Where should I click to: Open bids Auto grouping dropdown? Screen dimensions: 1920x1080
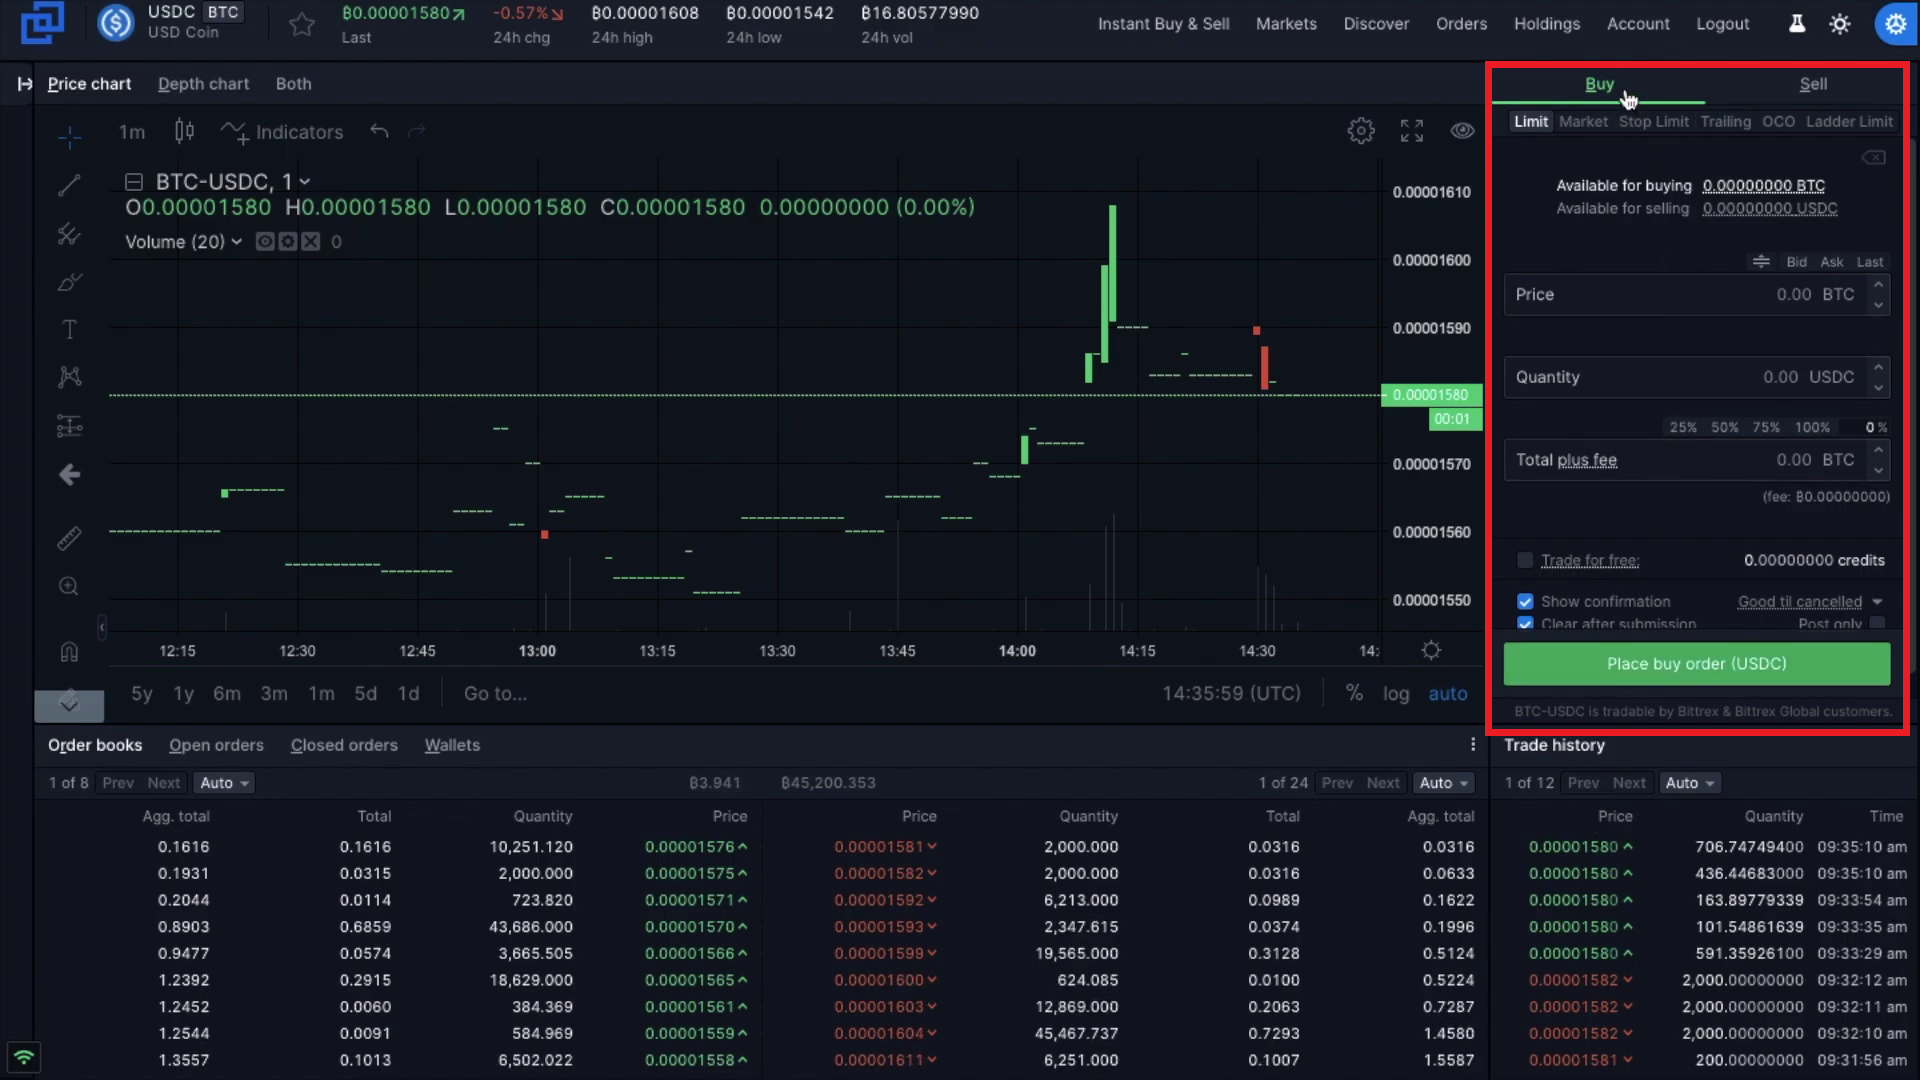click(224, 783)
